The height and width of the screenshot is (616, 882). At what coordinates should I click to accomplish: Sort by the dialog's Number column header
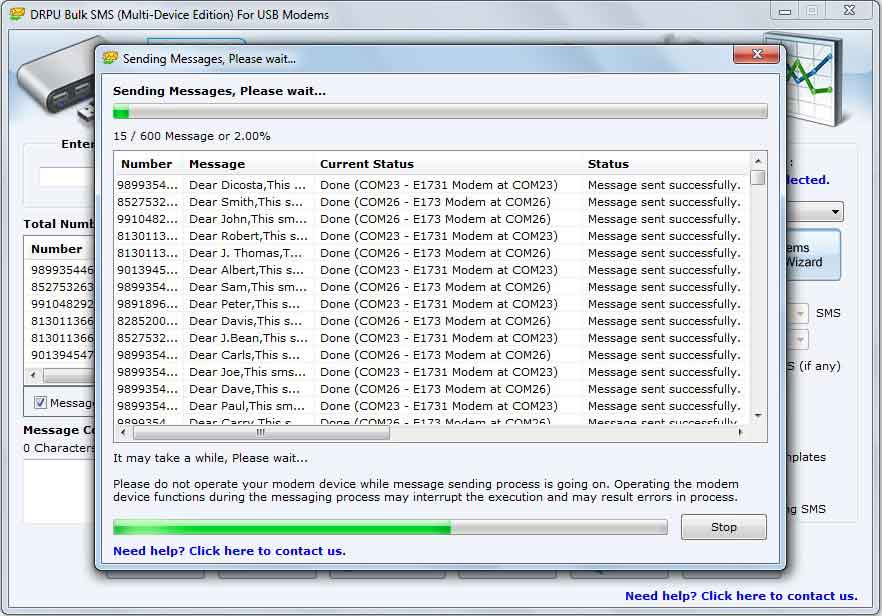(147, 164)
